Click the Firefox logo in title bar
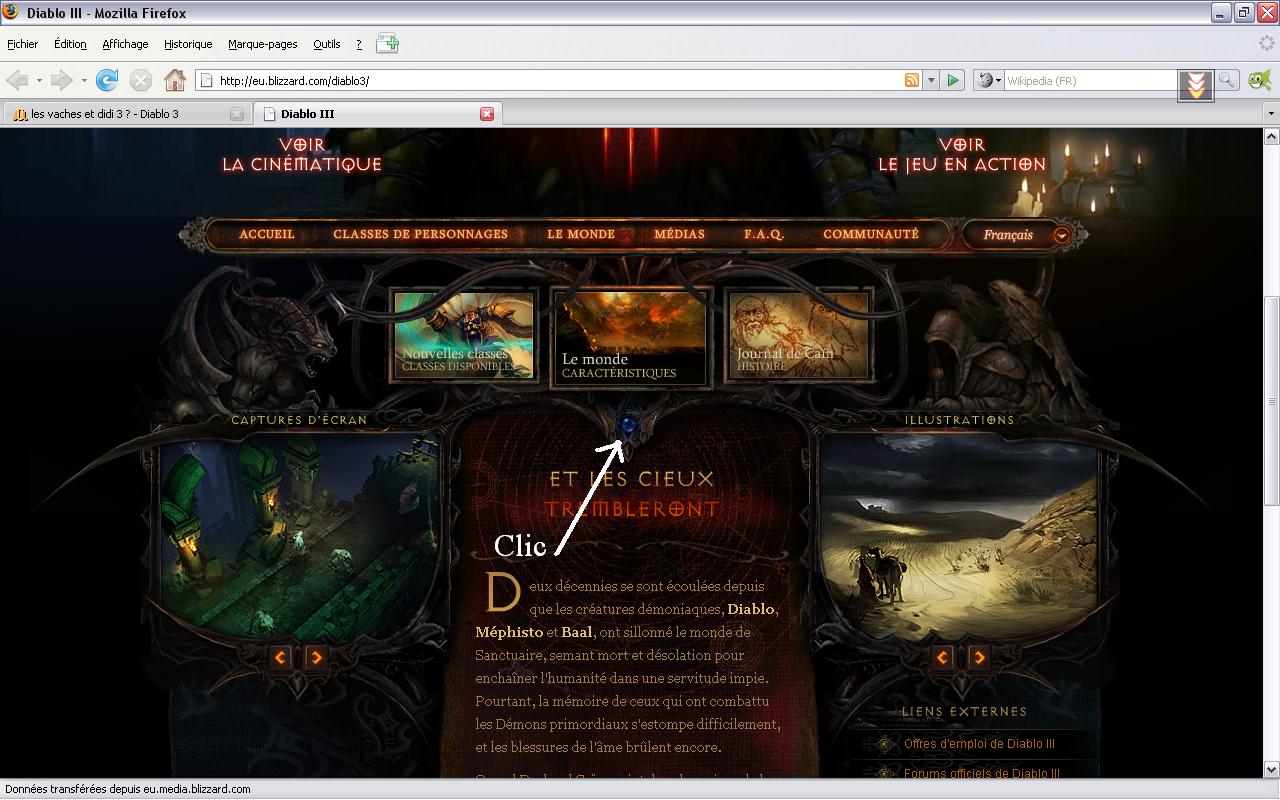 [11, 13]
